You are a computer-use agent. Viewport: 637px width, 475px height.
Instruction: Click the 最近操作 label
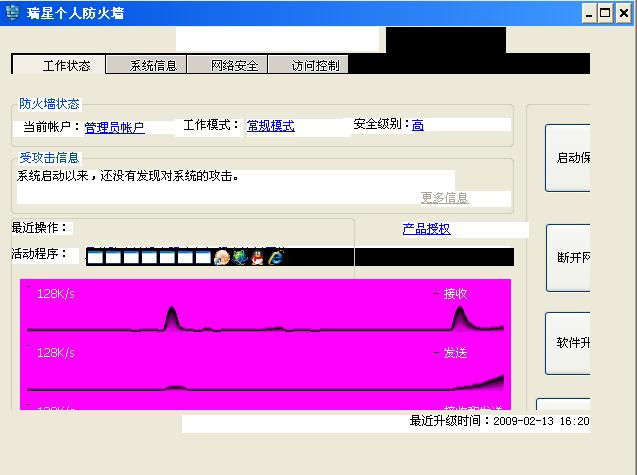[x=39, y=228]
